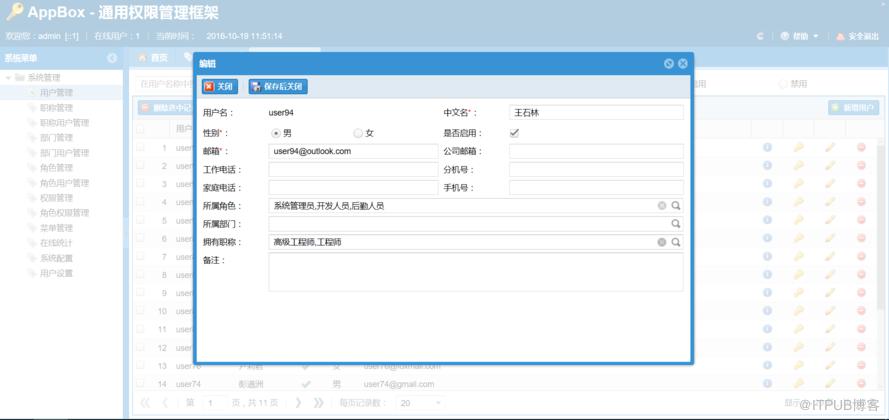Click the page number input box

pos(215,403)
